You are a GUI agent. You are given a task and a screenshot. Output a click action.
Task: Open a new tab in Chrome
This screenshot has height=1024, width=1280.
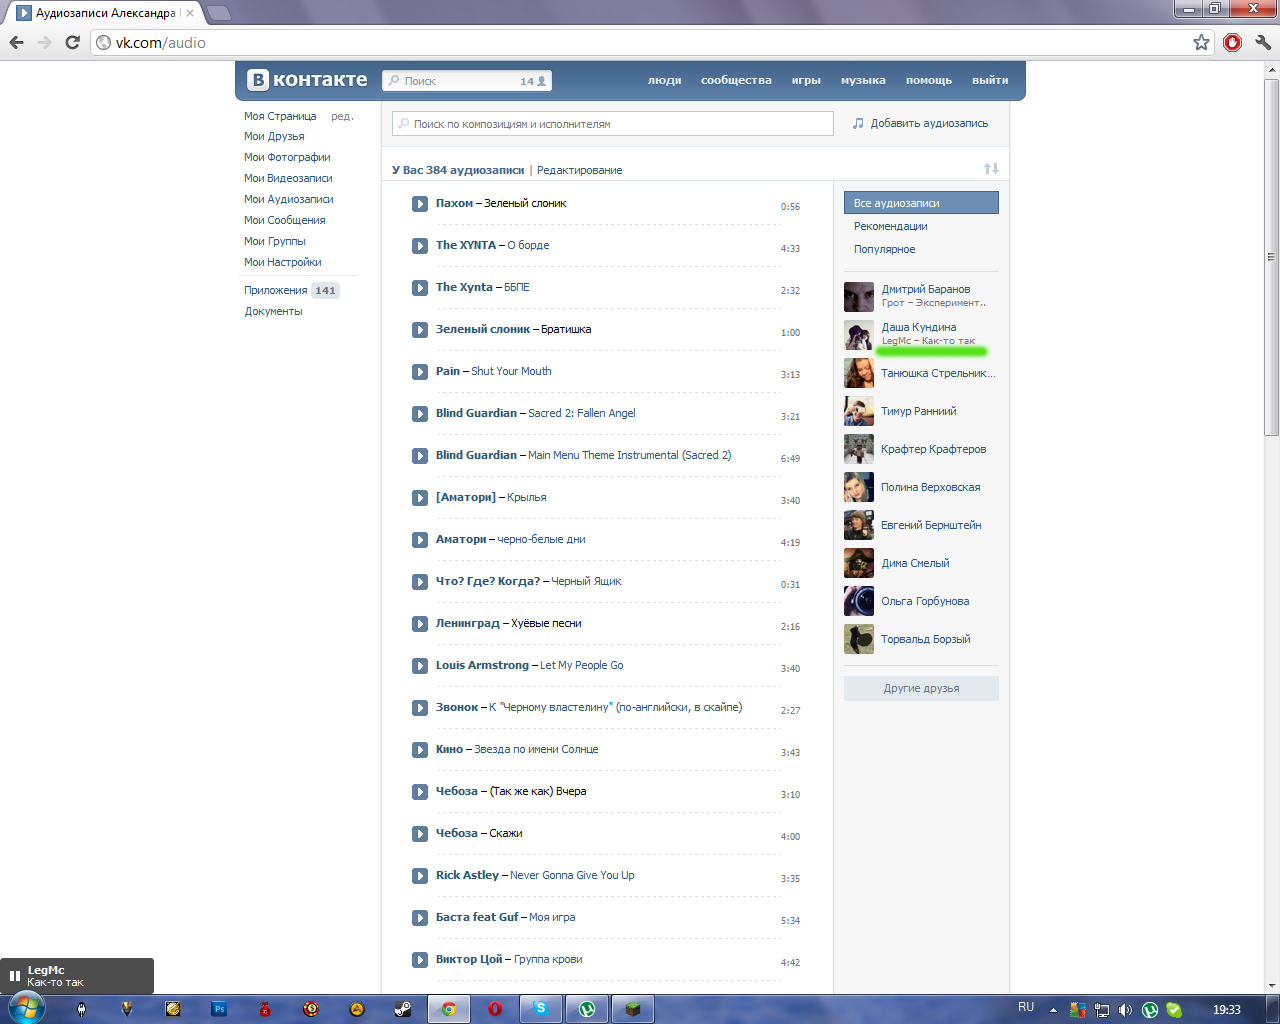[218, 13]
